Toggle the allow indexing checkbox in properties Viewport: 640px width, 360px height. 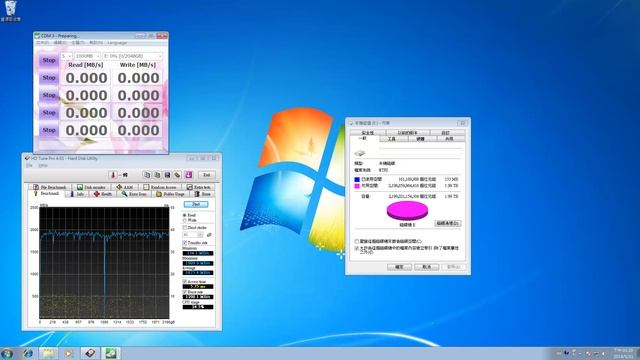pyautogui.click(x=357, y=248)
